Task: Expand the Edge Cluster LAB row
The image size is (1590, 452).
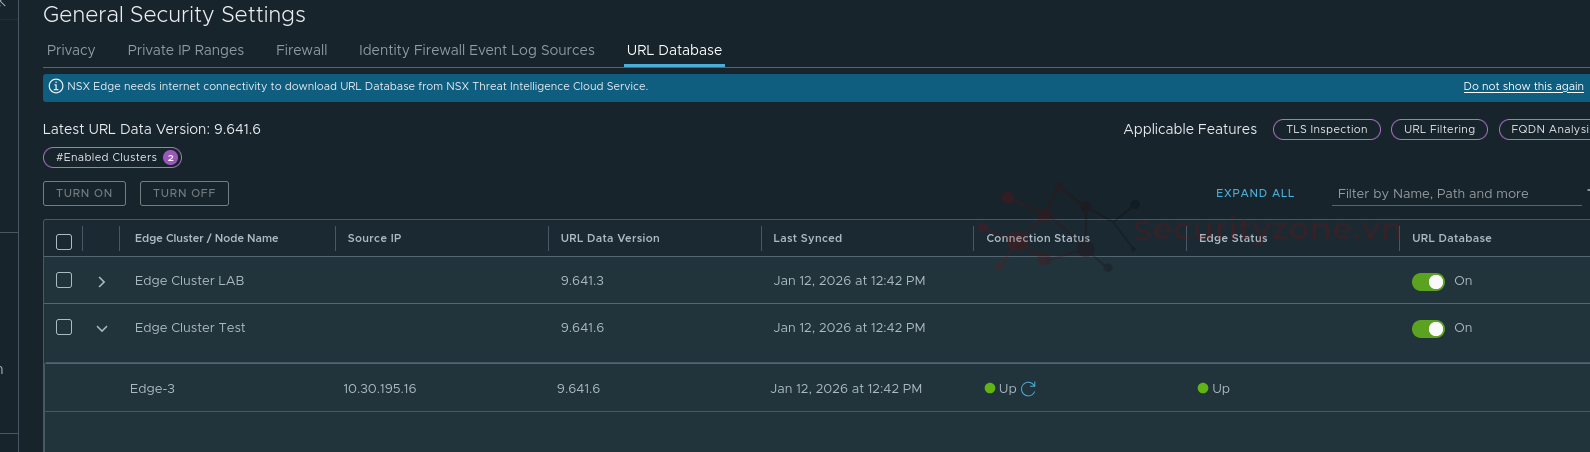Action: (x=101, y=282)
